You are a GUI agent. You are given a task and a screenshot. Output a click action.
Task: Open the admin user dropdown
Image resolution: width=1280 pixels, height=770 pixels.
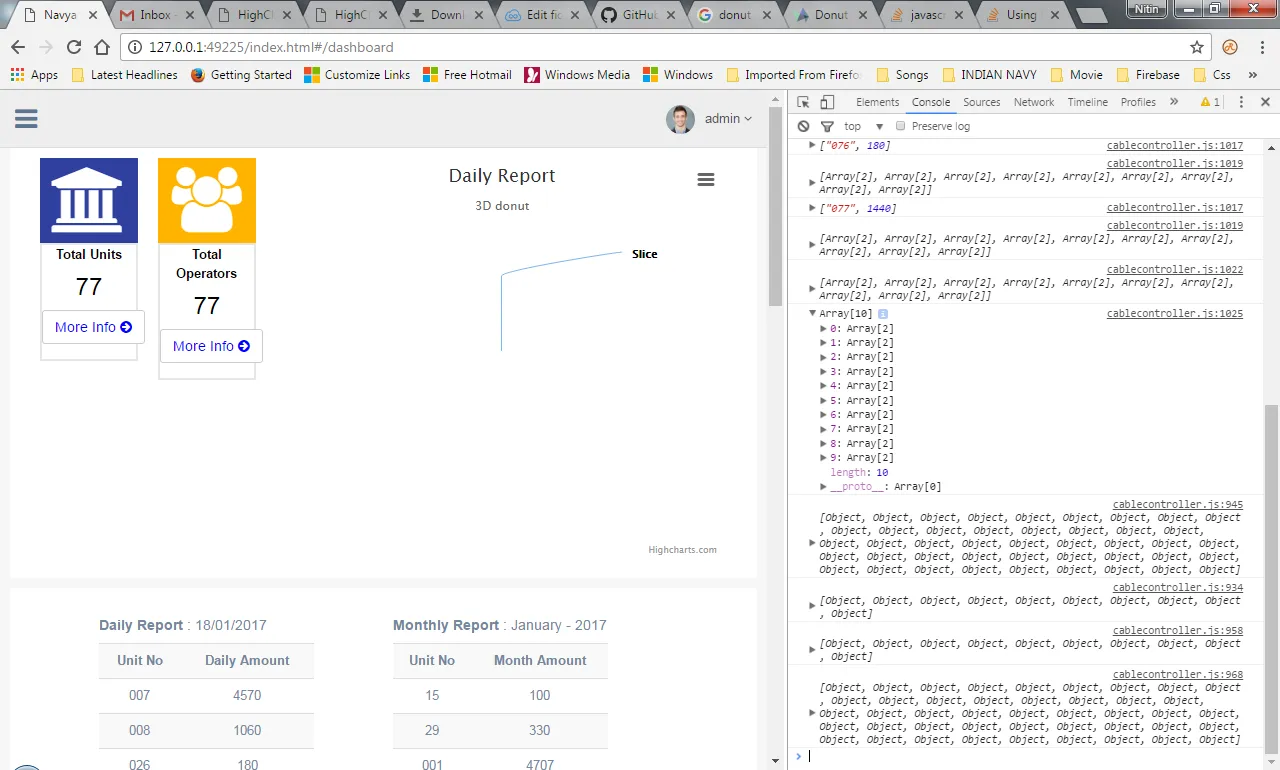point(728,119)
